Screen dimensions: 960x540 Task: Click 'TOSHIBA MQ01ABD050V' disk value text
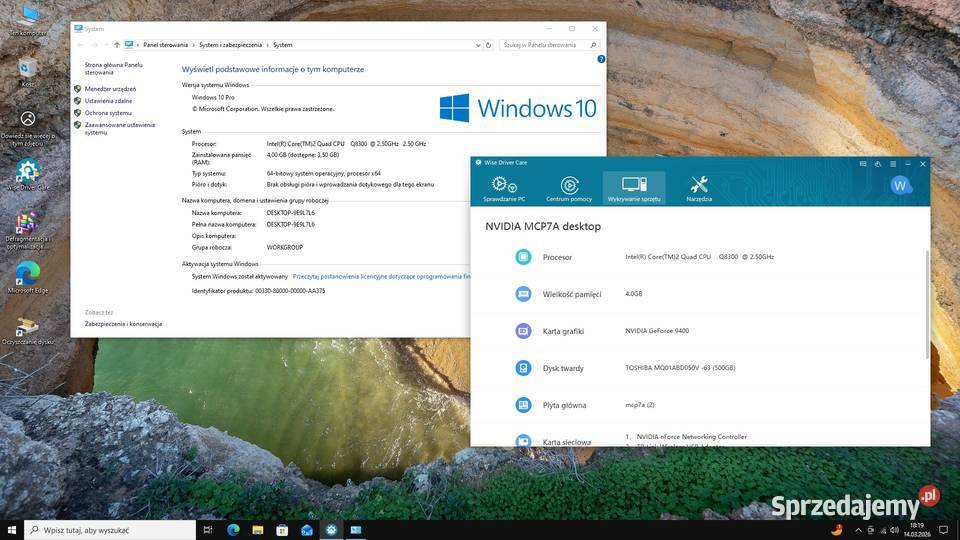click(680, 368)
